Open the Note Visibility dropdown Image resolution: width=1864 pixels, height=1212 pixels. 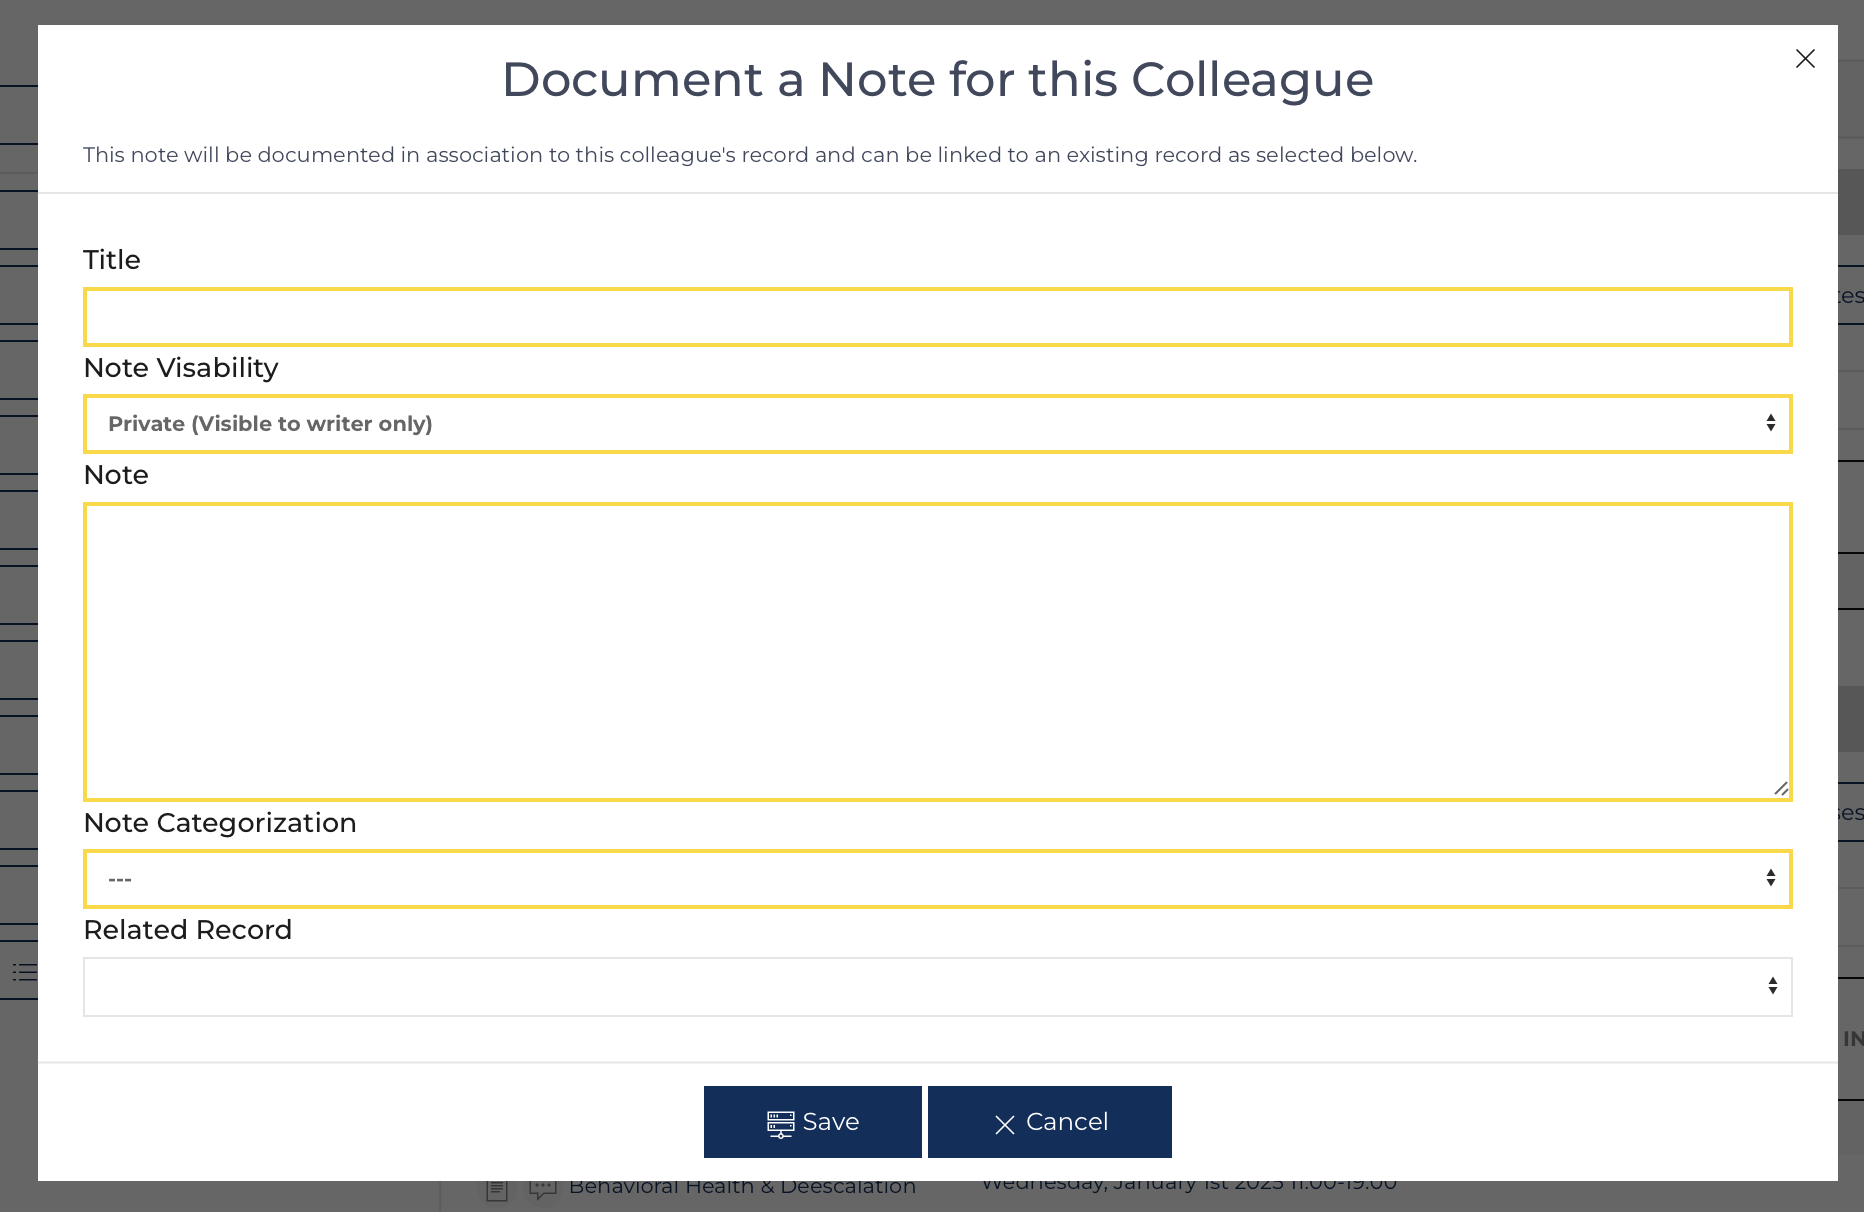pyautogui.click(x=937, y=423)
